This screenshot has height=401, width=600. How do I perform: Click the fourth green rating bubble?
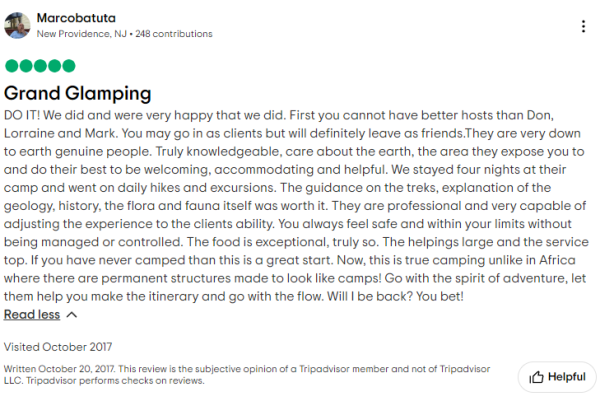(x=54, y=66)
